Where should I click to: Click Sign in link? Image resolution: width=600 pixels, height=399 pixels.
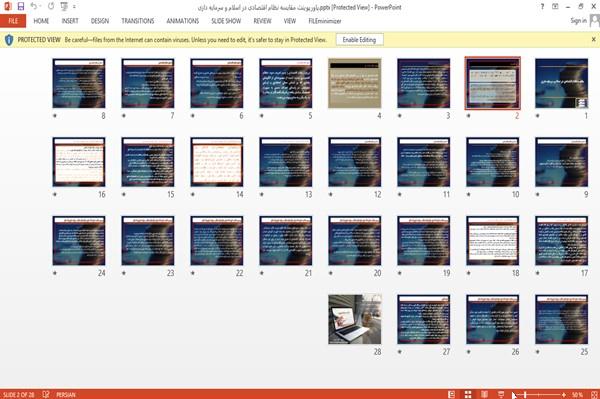pos(578,21)
